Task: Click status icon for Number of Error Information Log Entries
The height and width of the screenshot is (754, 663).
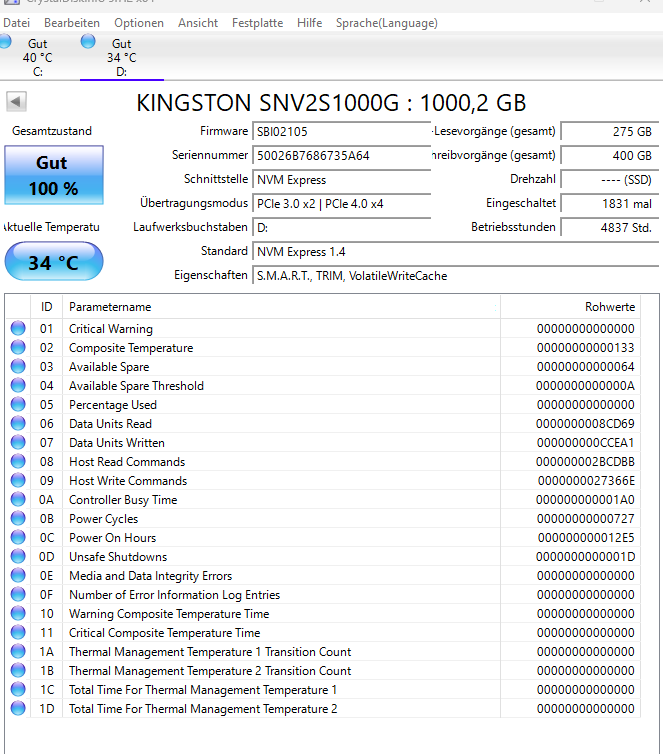Action: click(x=18, y=594)
